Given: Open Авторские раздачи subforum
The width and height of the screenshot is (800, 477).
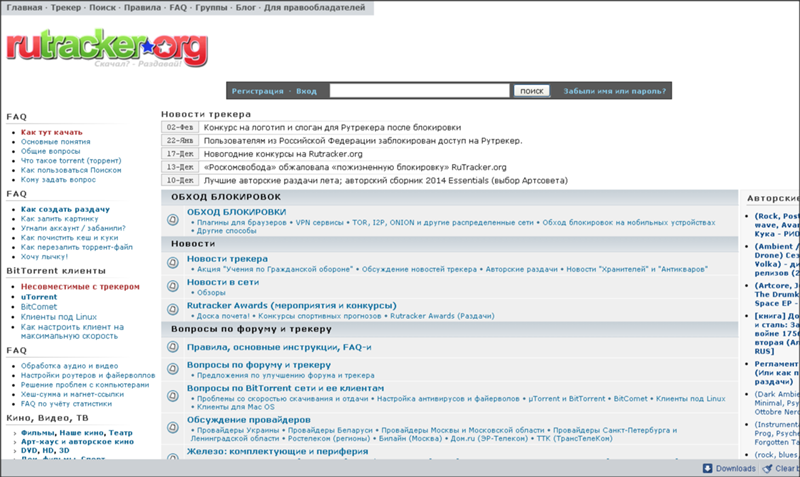Looking at the screenshot, I should 521,269.
